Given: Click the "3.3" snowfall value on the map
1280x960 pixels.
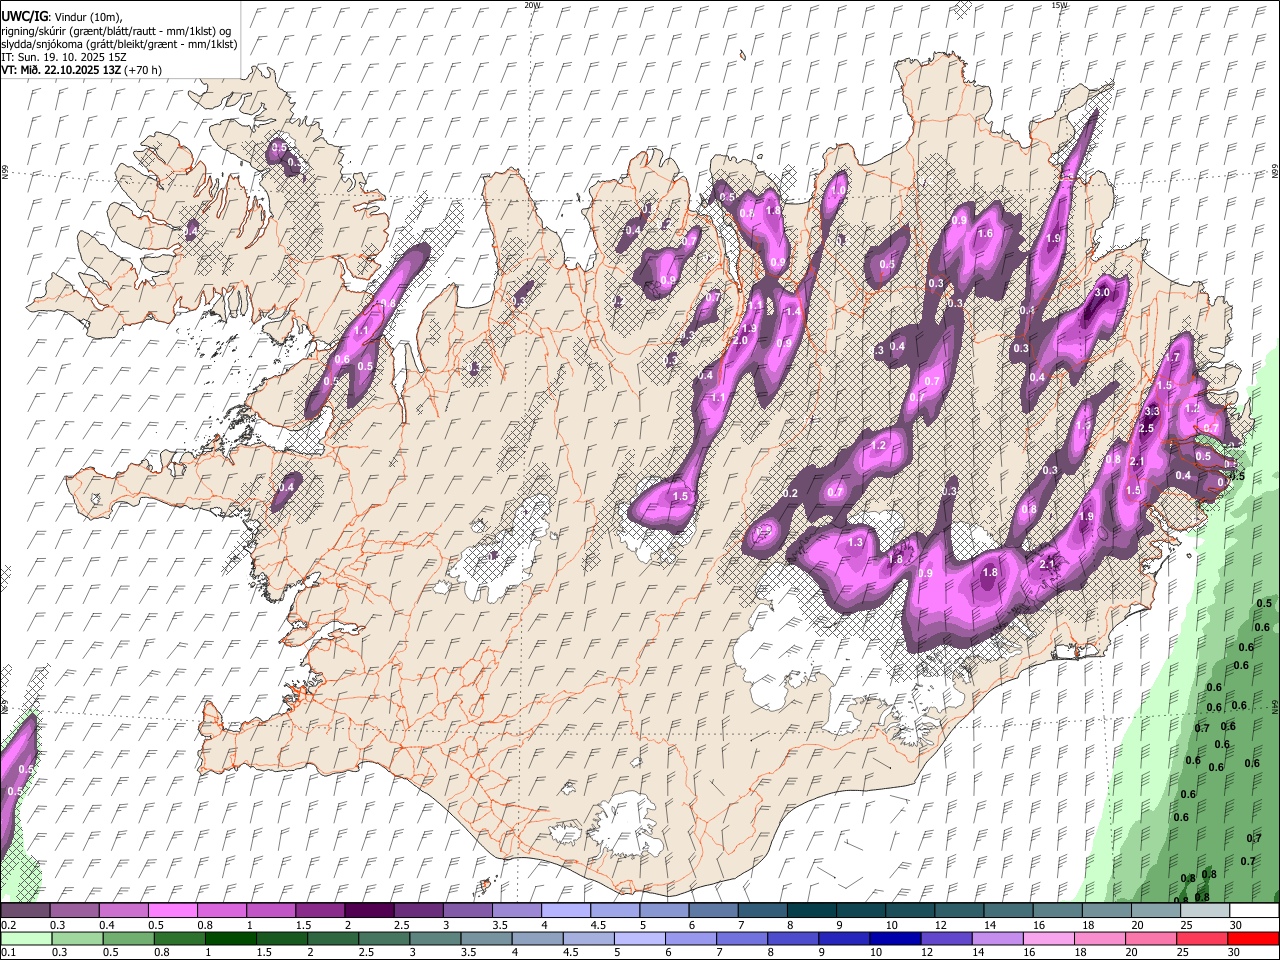Looking at the screenshot, I should (1151, 411).
